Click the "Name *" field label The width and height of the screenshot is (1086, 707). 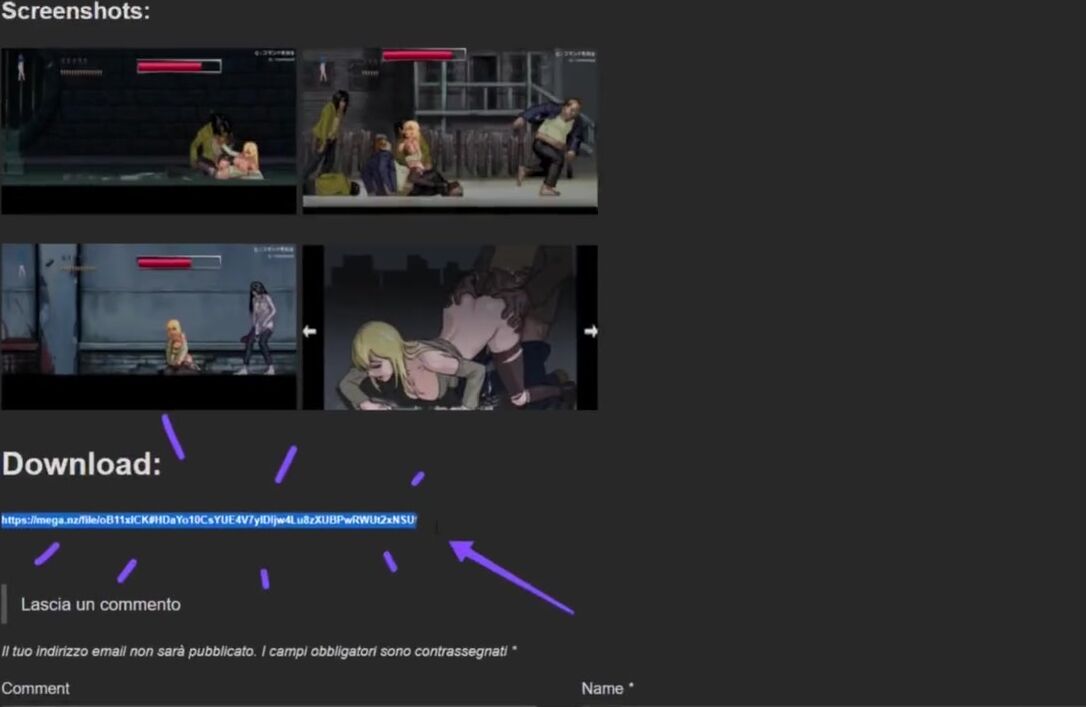click(607, 688)
